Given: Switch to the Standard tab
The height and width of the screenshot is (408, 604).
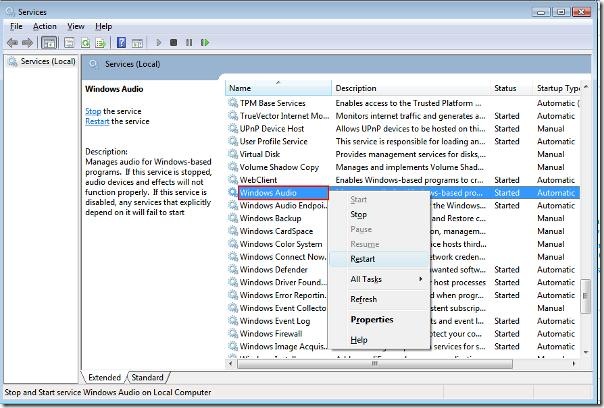Looking at the screenshot, I should pyautogui.click(x=148, y=377).
